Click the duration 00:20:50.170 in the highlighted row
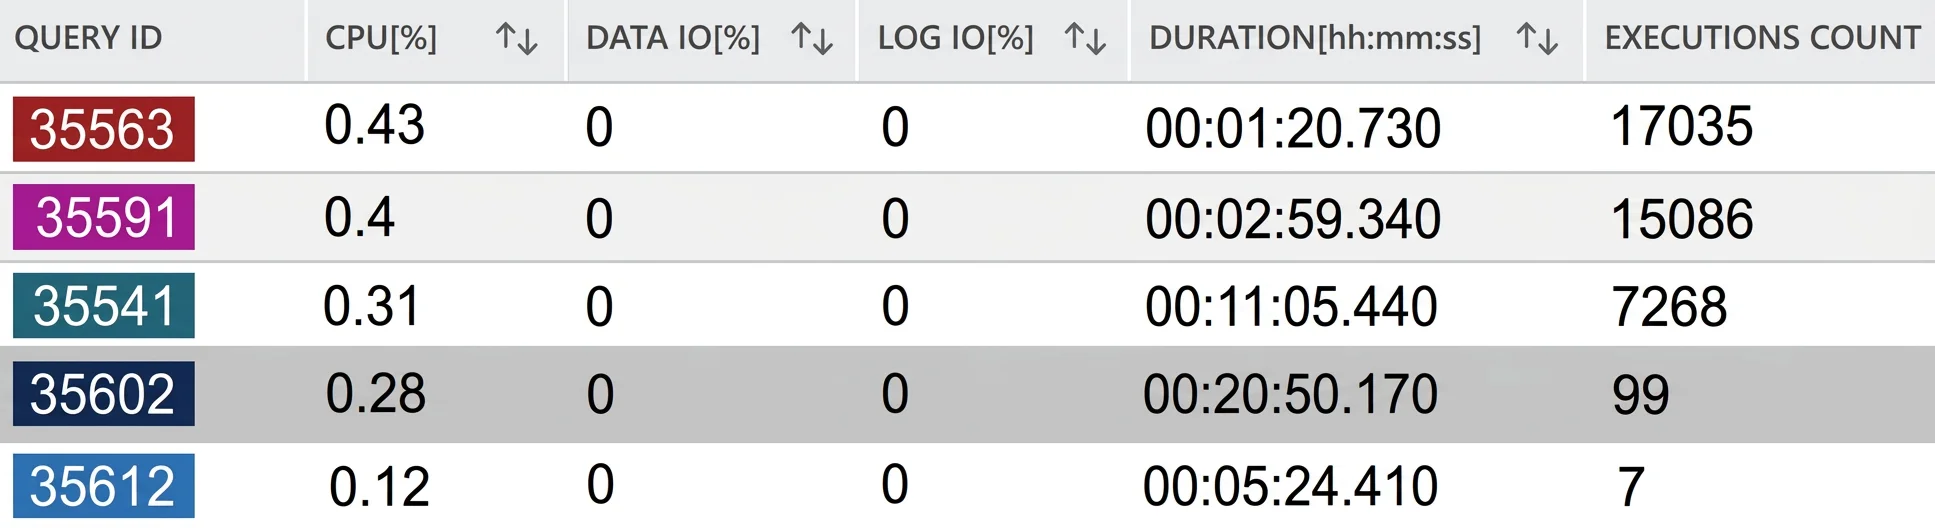The height and width of the screenshot is (528, 1935). [x=1290, y=394]
